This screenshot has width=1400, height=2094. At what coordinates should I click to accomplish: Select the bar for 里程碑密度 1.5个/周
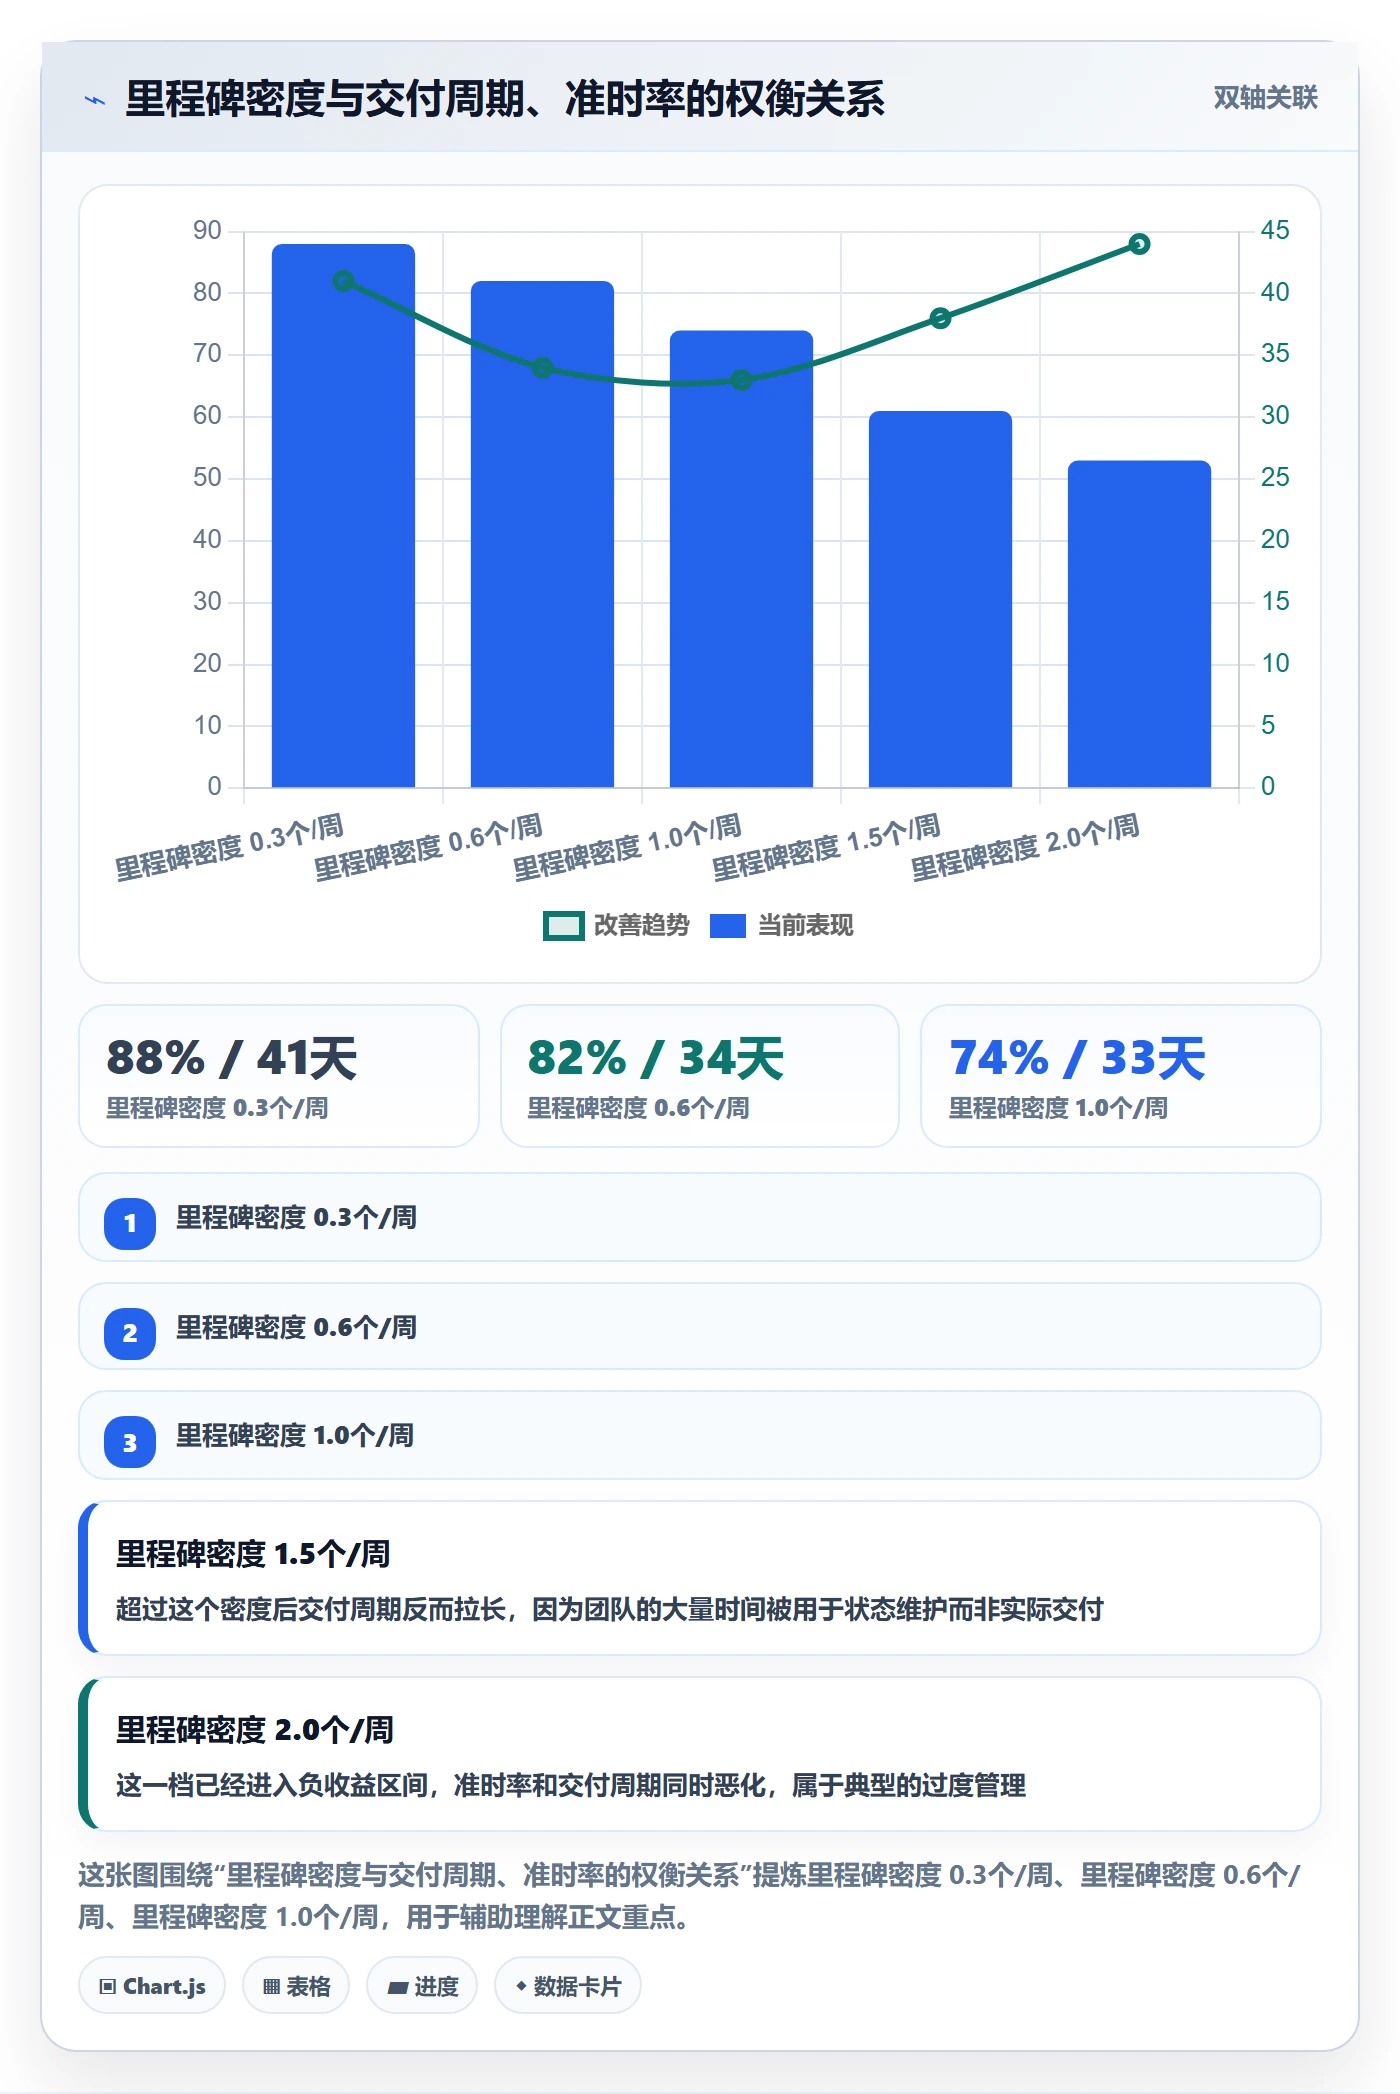click(x=940, y=599)
